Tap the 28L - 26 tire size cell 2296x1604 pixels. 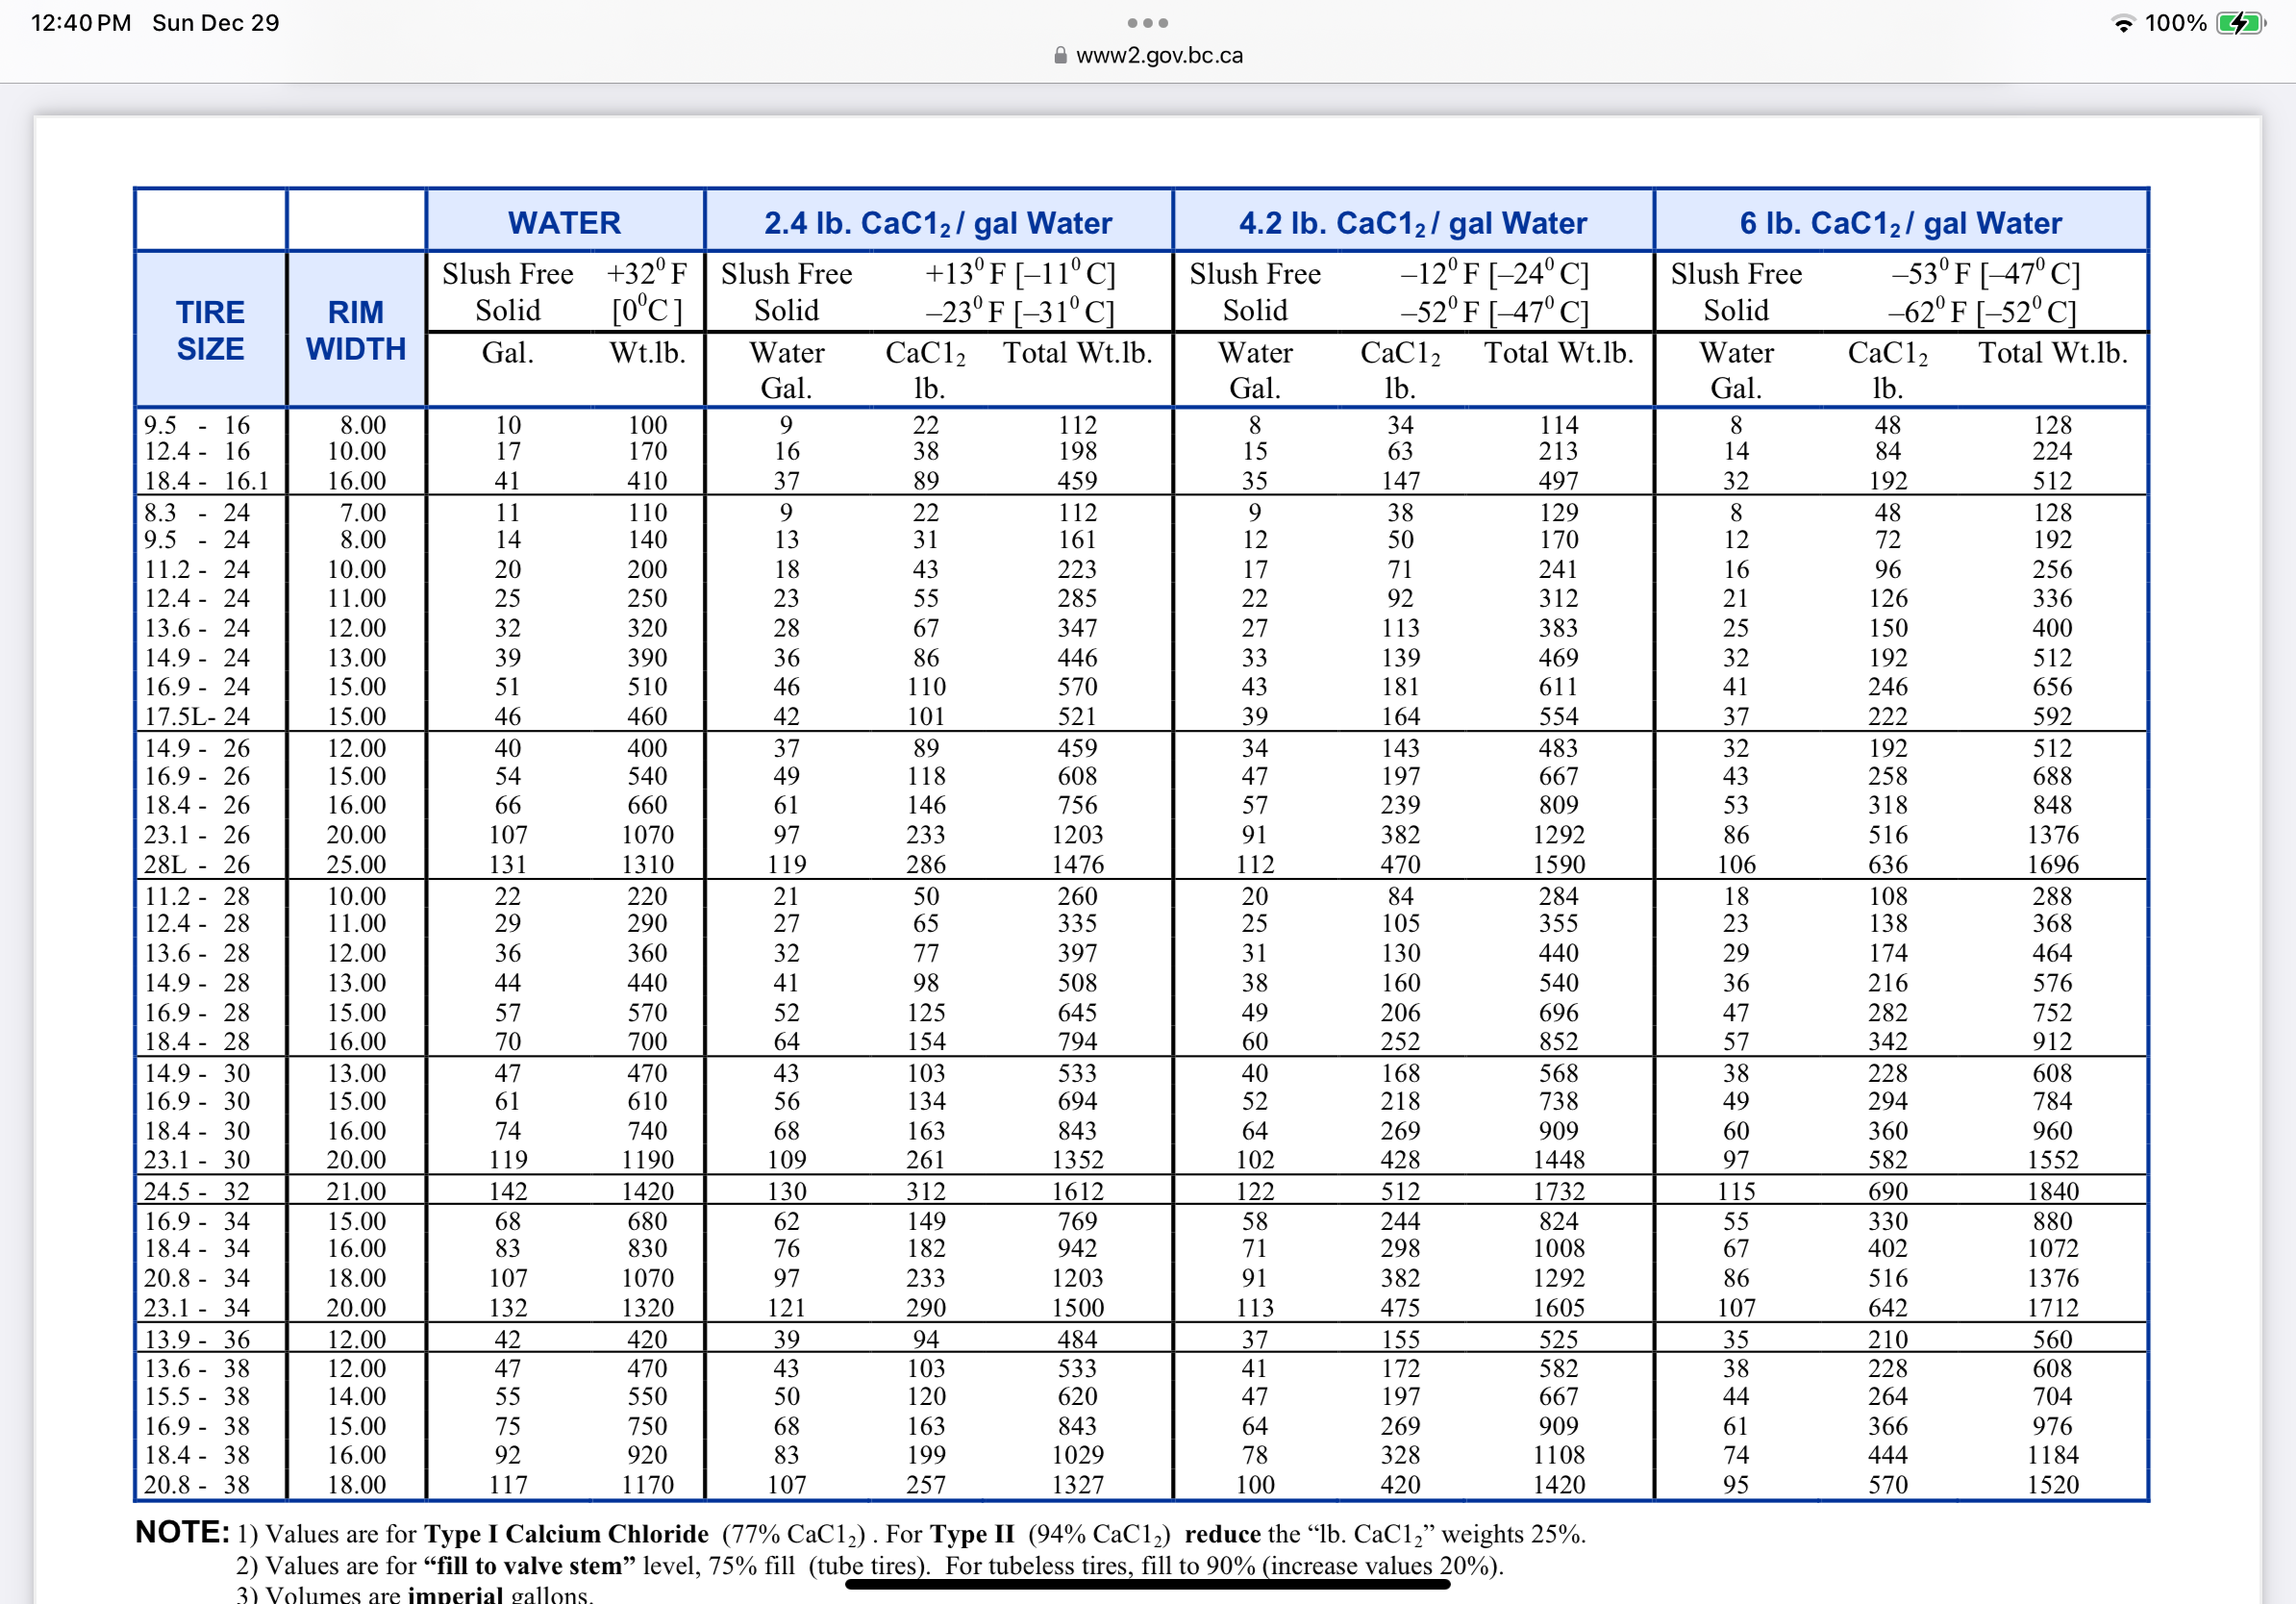(x=197, y=864)
